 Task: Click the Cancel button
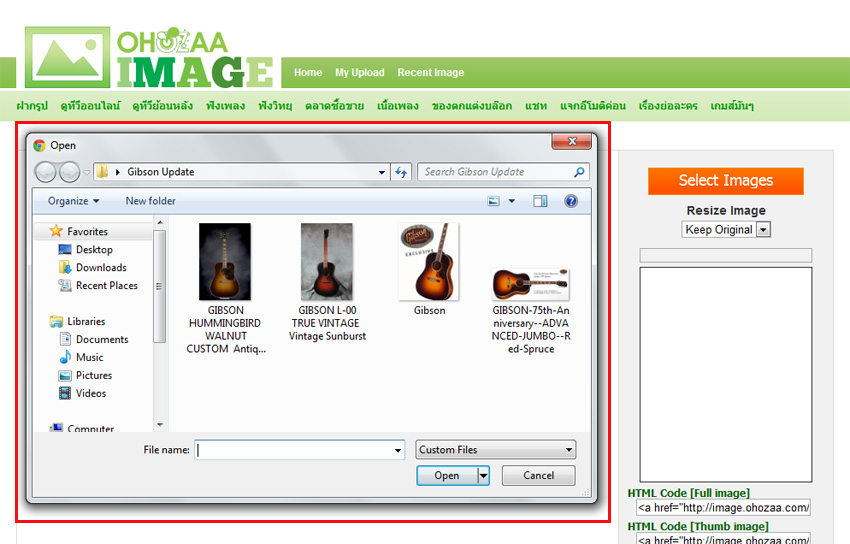point(538,475)
